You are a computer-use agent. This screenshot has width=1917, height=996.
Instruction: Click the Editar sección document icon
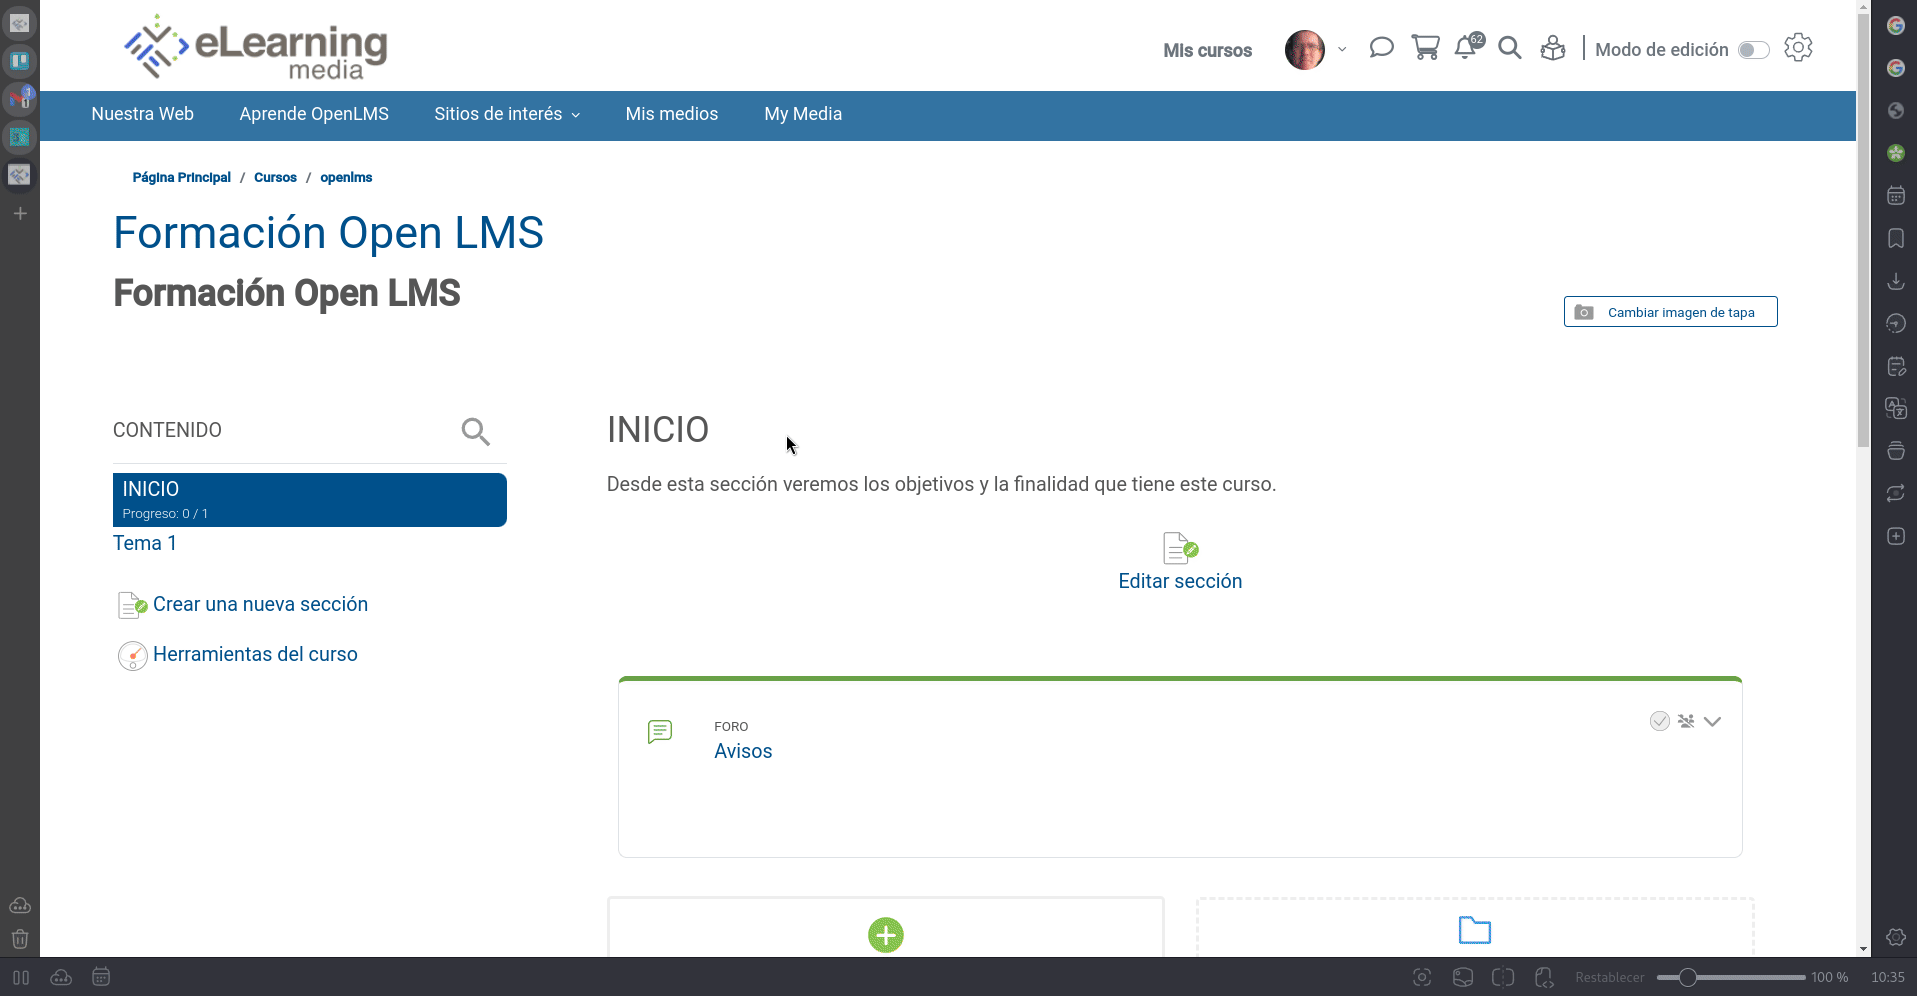click(x=1180, y=548)
